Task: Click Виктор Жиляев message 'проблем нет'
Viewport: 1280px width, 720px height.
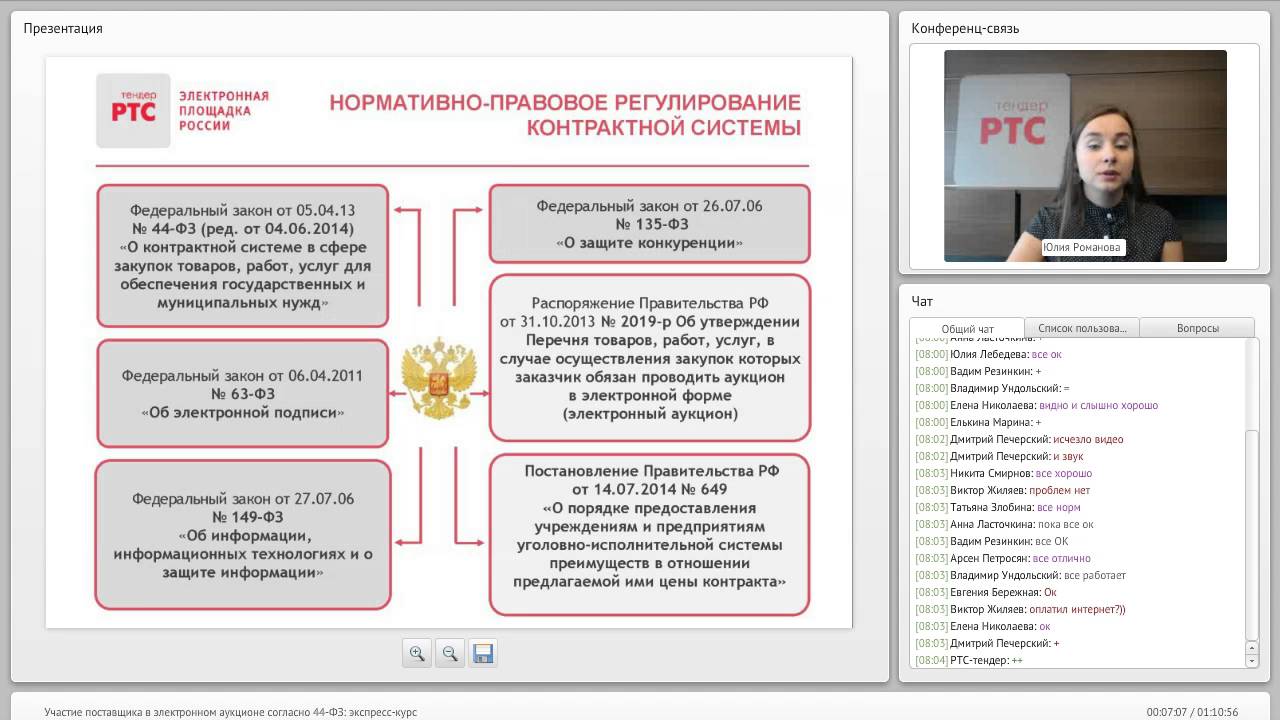Action: tap(1060, 490)
